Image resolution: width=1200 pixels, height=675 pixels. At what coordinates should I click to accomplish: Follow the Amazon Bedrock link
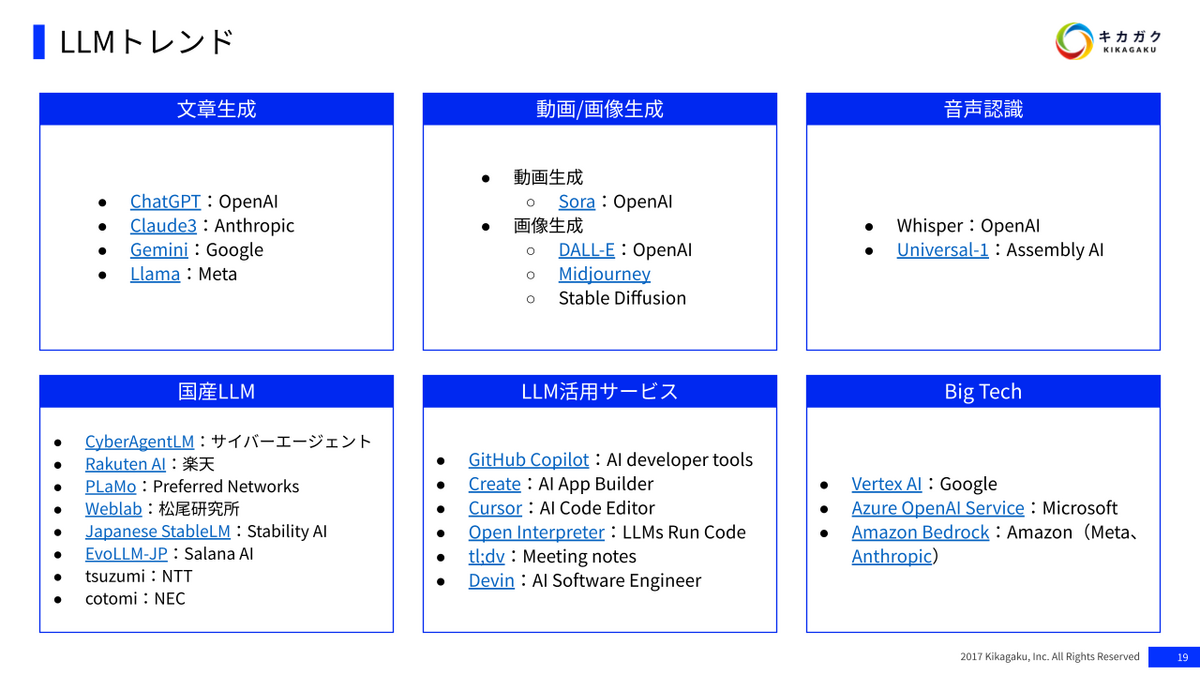pos(920,531)
